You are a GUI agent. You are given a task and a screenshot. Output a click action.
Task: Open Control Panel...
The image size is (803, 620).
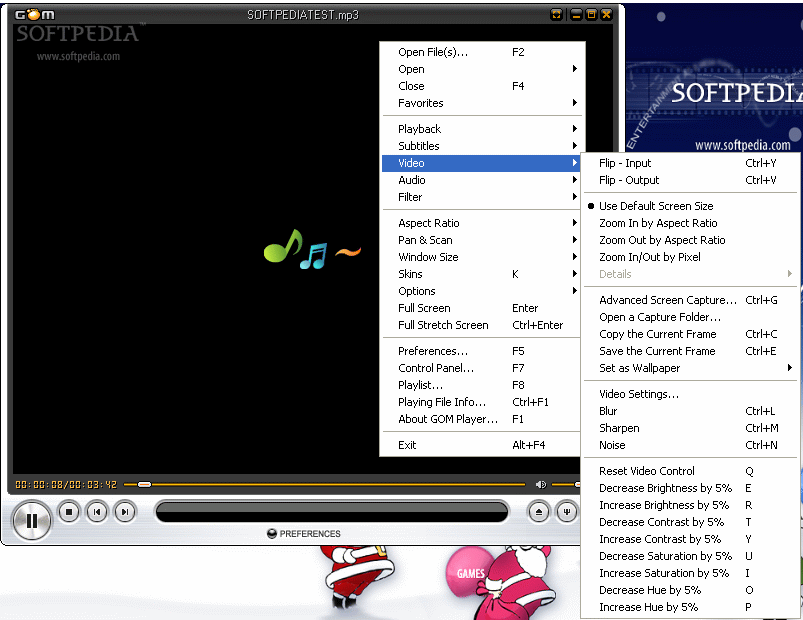click(481, 368)
